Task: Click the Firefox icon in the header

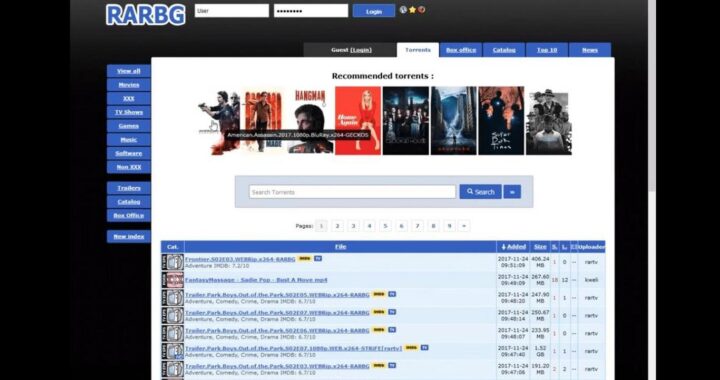Action: click(x=422, y=10)
